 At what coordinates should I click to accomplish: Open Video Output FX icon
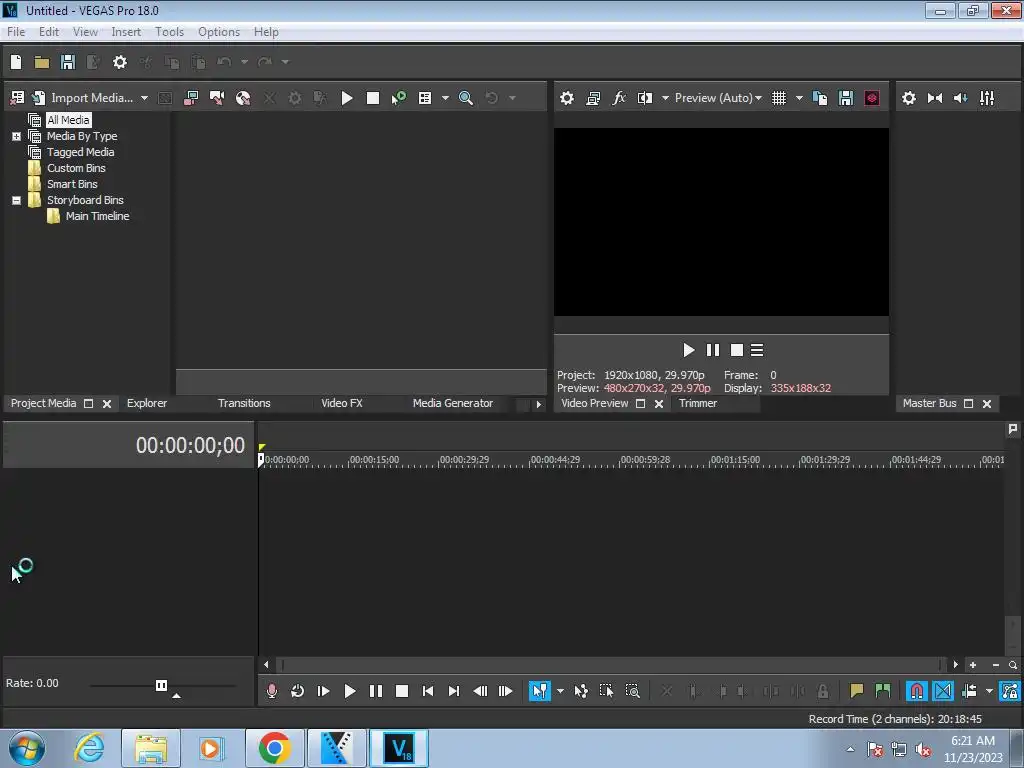click(619, 98)
